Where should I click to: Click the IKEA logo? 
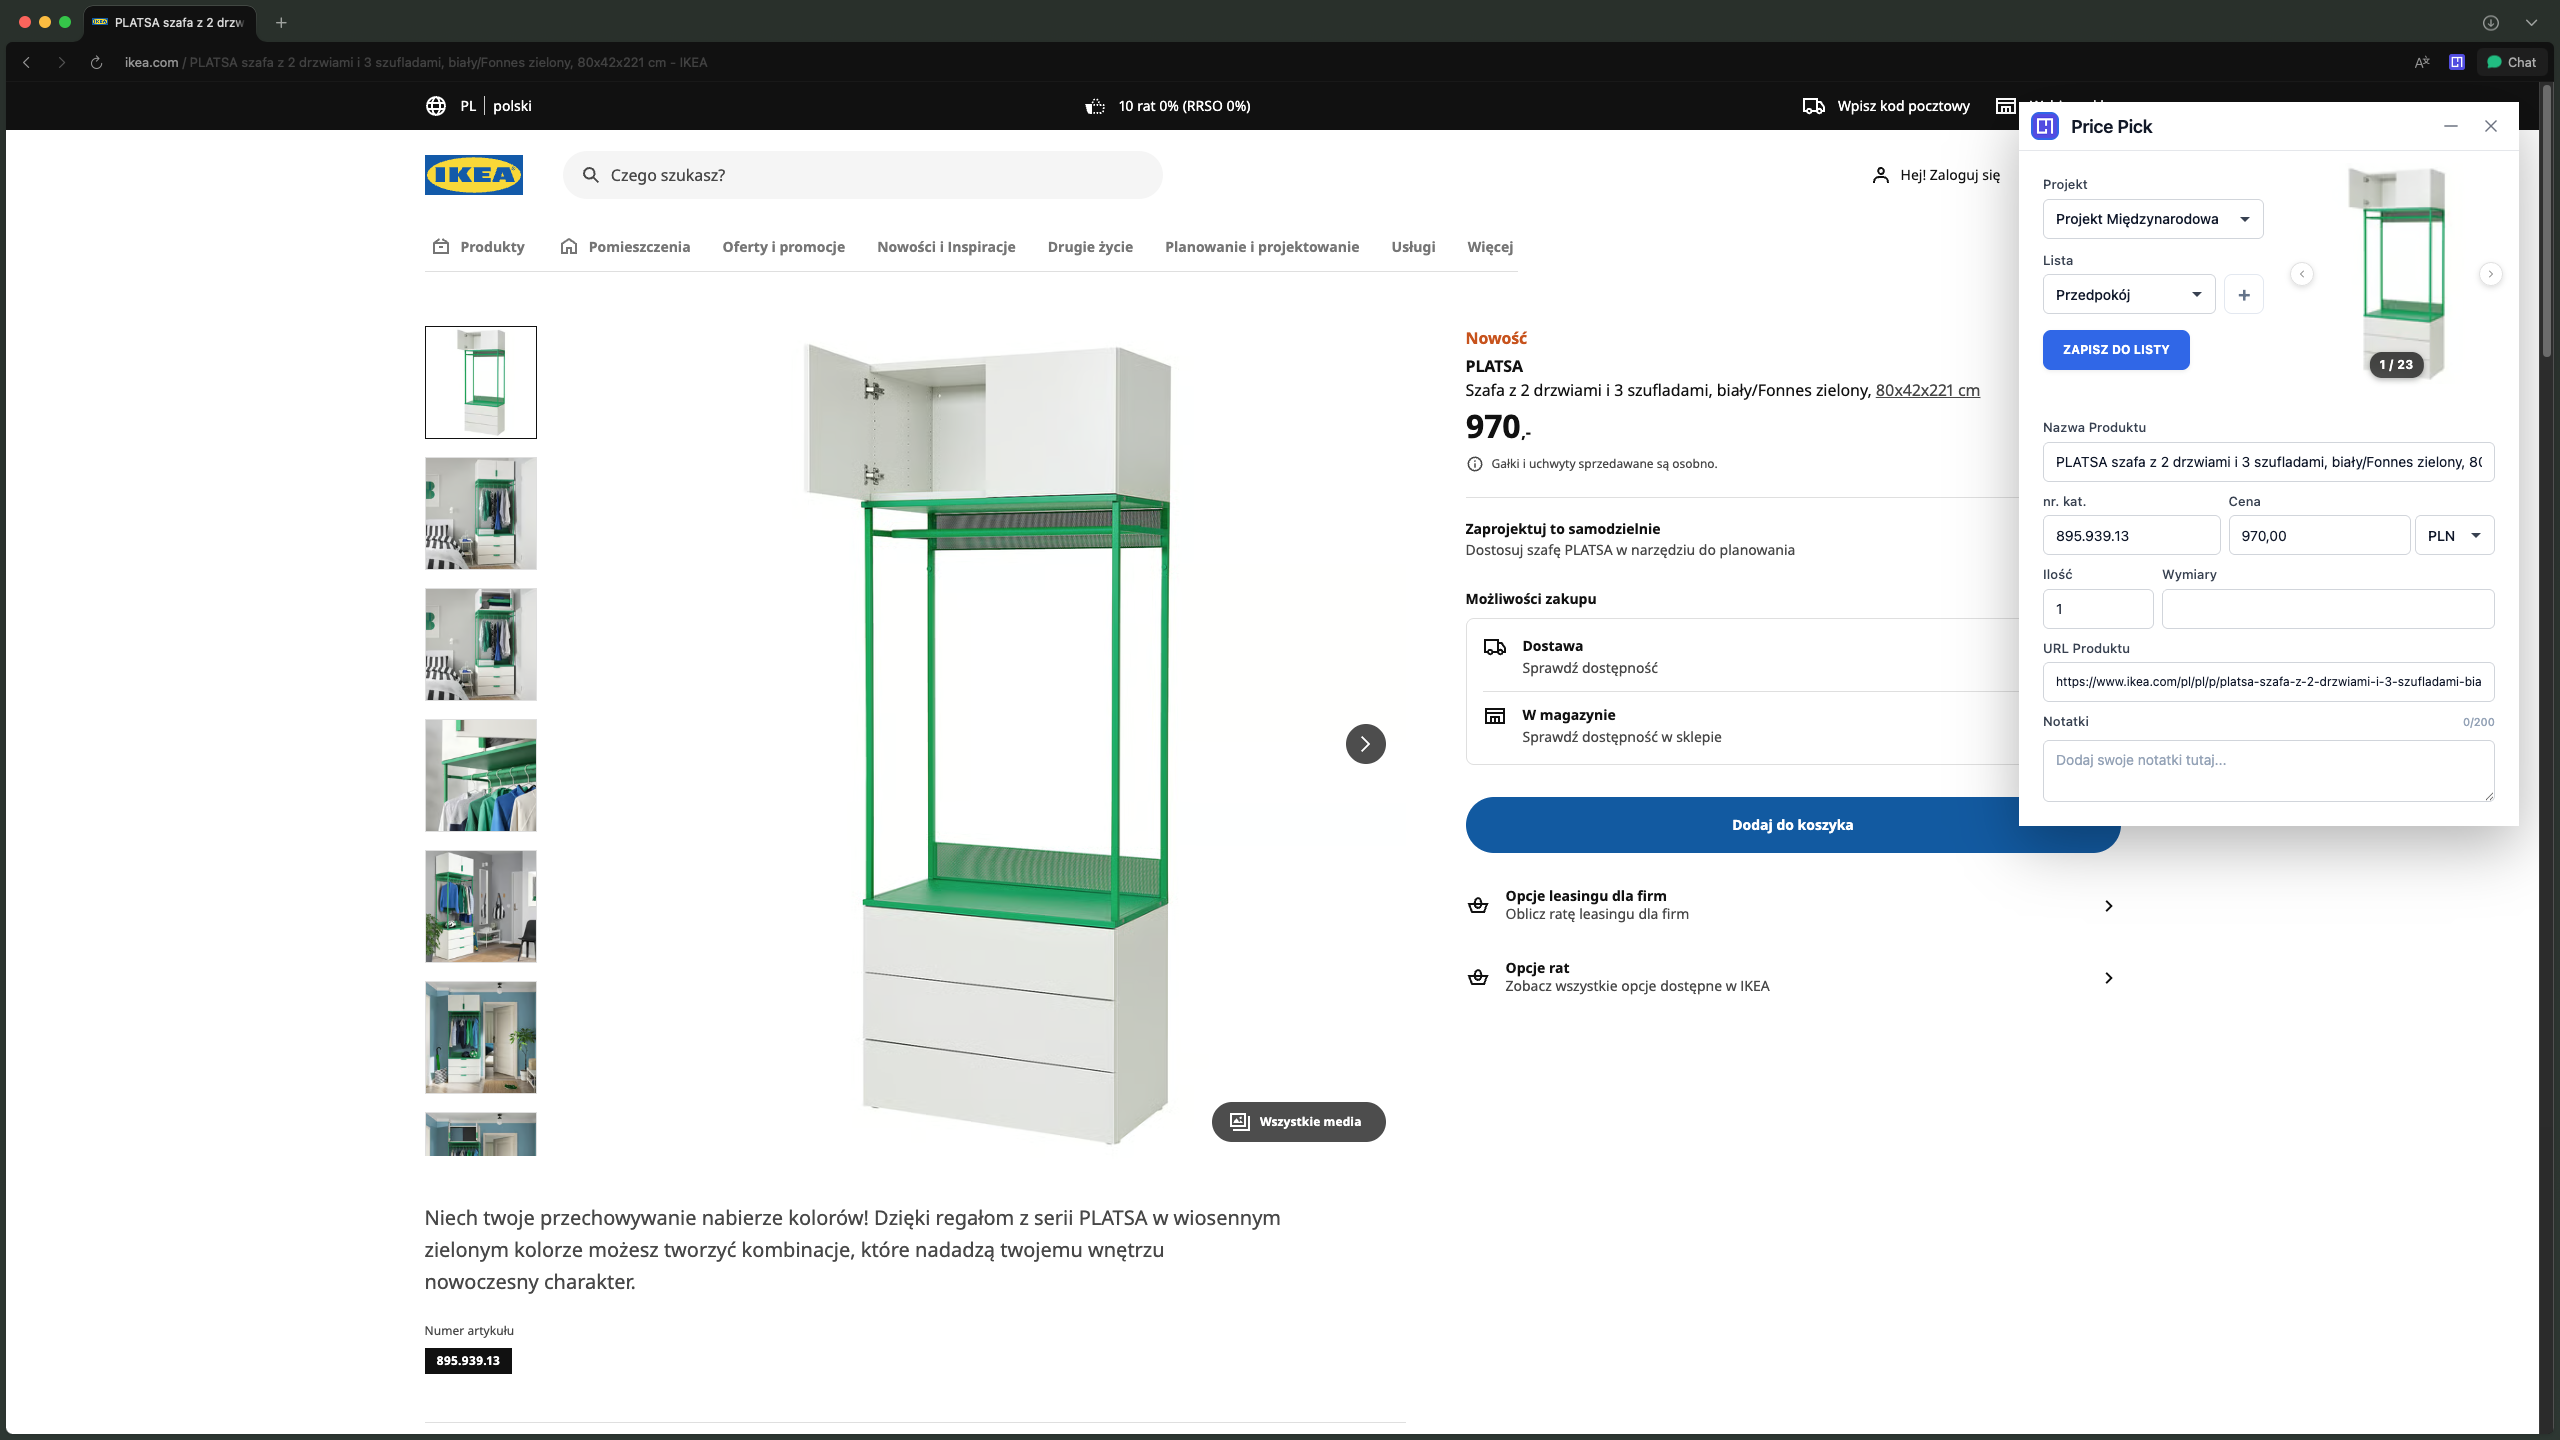pos(474,175)
